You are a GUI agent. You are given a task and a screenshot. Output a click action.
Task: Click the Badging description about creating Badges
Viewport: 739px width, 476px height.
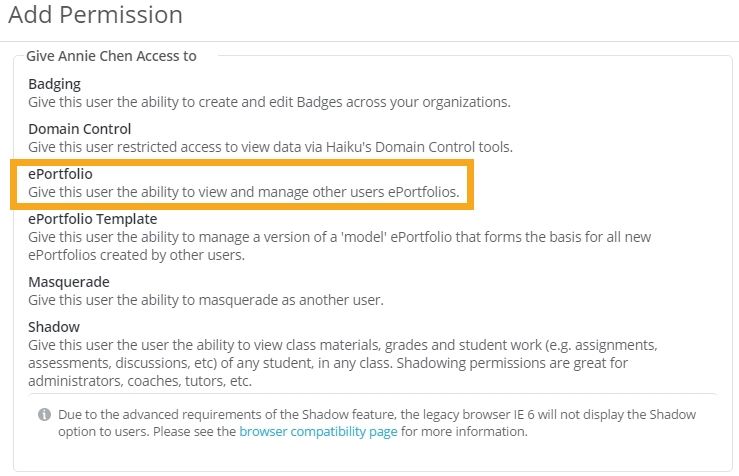click(269, 102)
